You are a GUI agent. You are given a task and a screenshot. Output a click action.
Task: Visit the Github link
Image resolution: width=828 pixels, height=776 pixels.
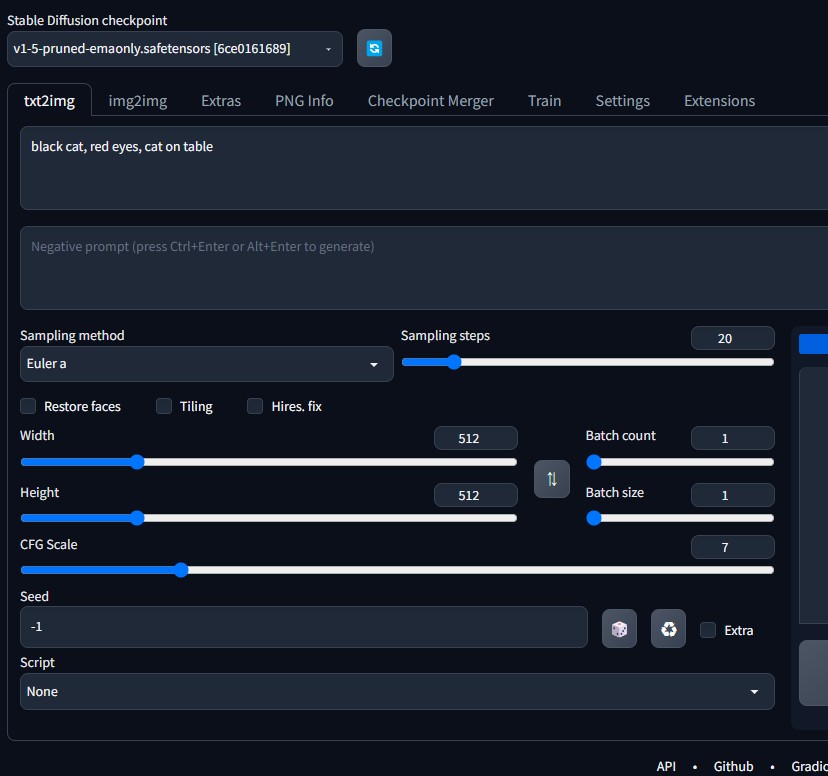tap(733, 765)
